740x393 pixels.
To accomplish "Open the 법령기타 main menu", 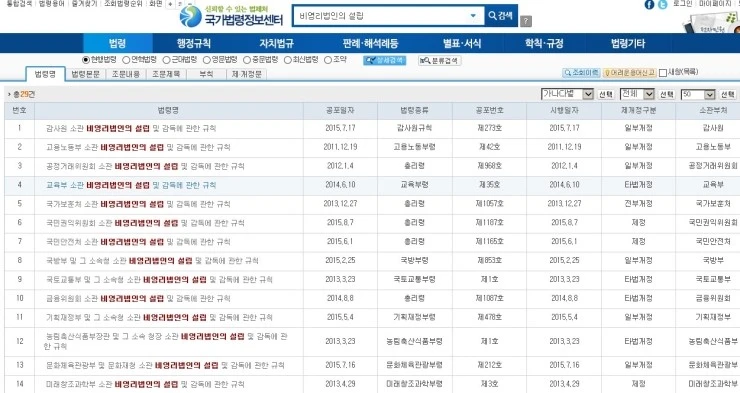I will click(628, 43).
